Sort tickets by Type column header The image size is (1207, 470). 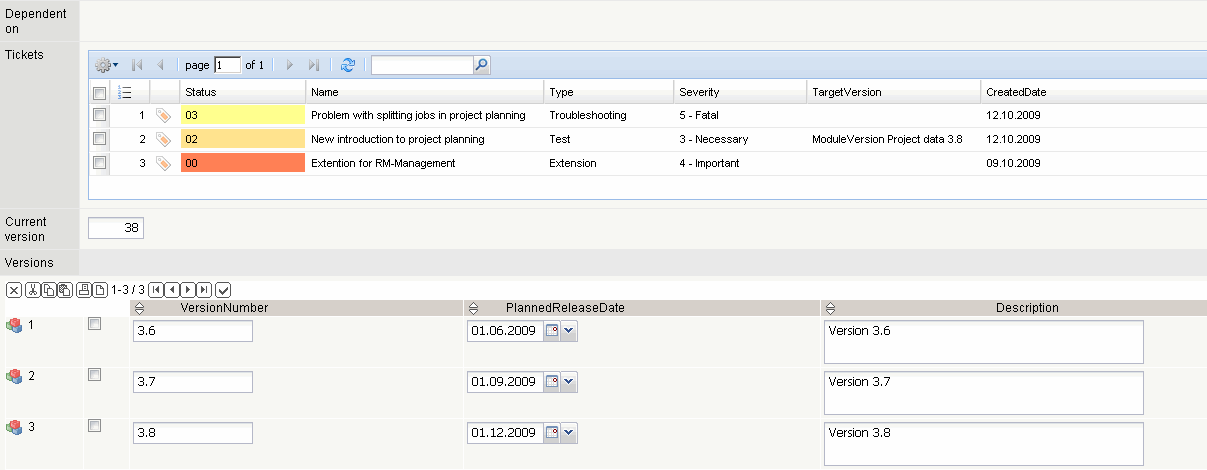click(x=609, y=92)
